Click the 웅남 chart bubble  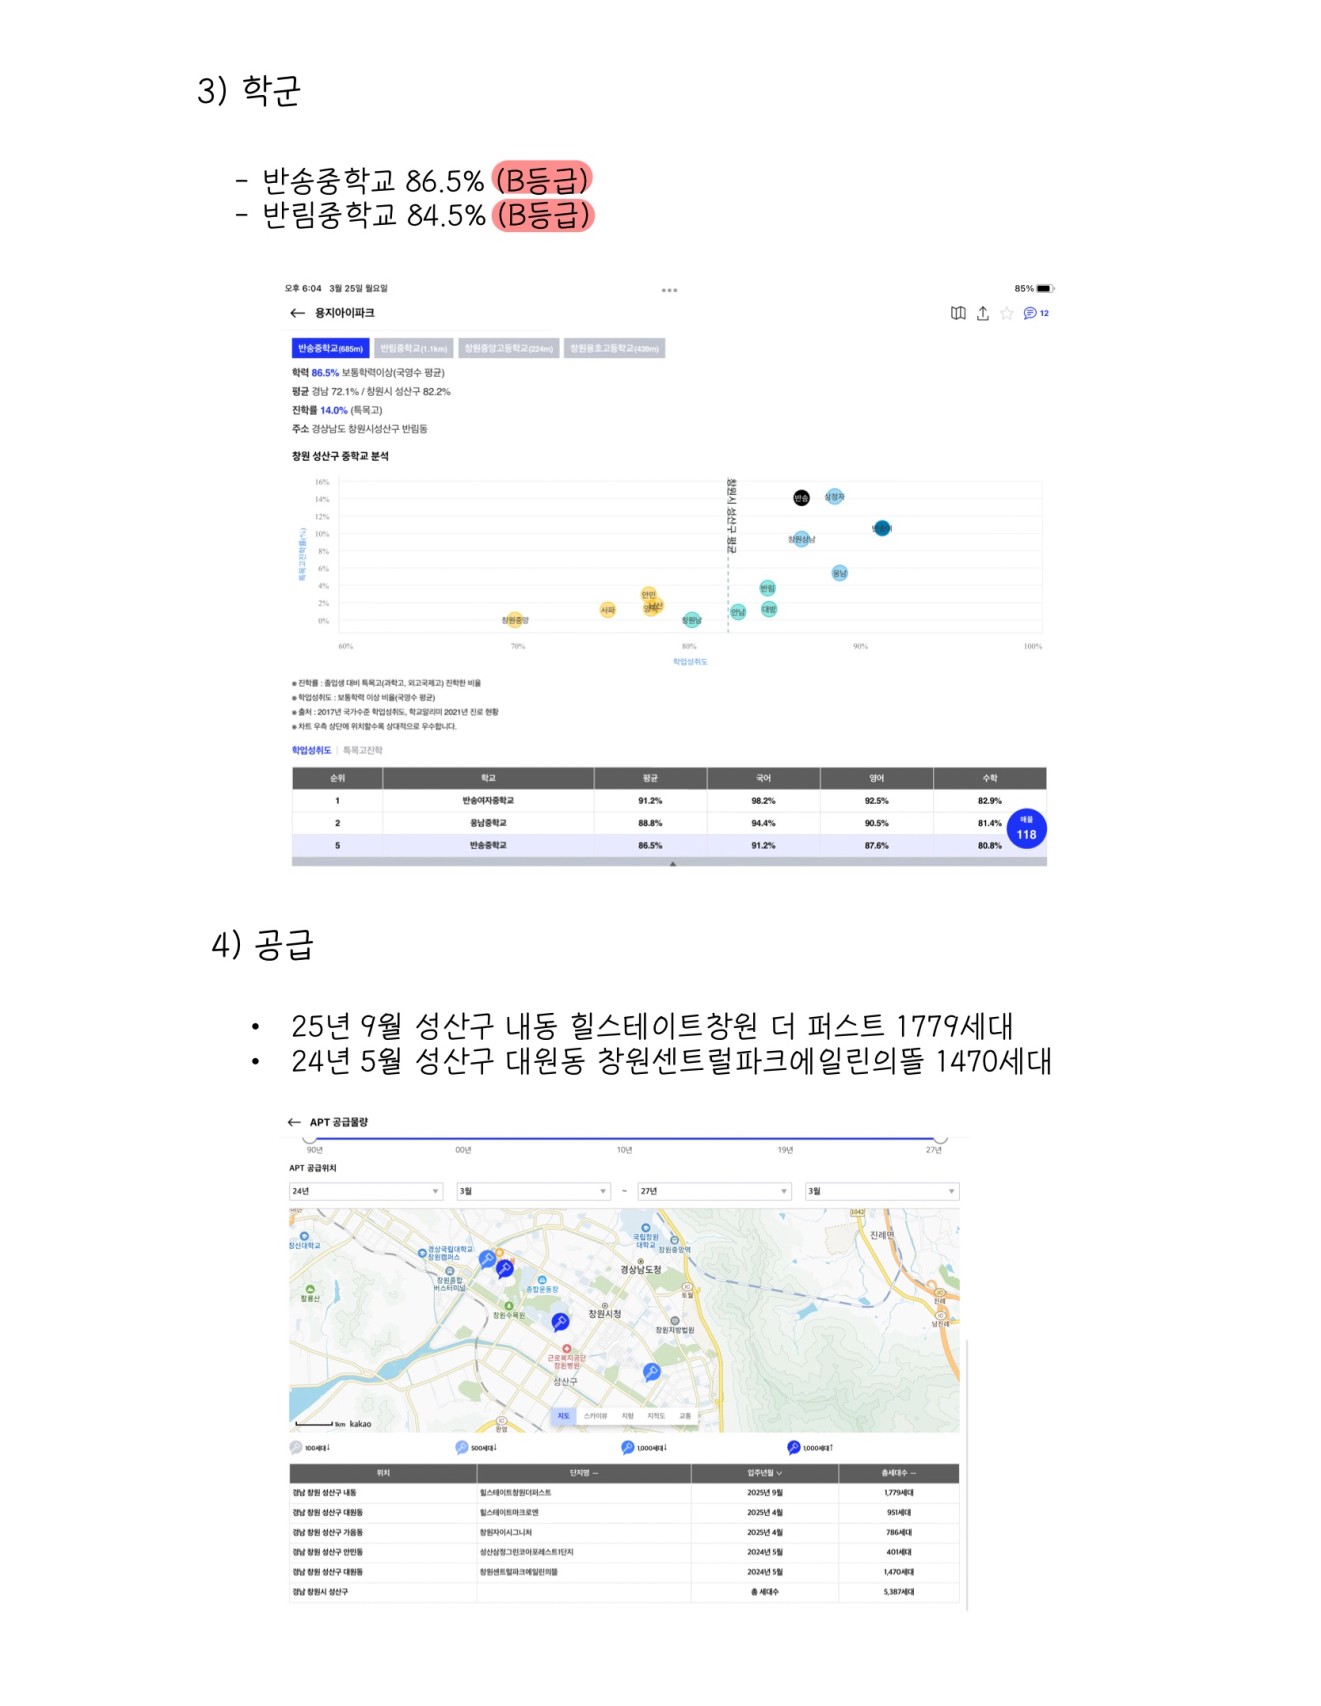pyautogui.click(x=840, y=573)
